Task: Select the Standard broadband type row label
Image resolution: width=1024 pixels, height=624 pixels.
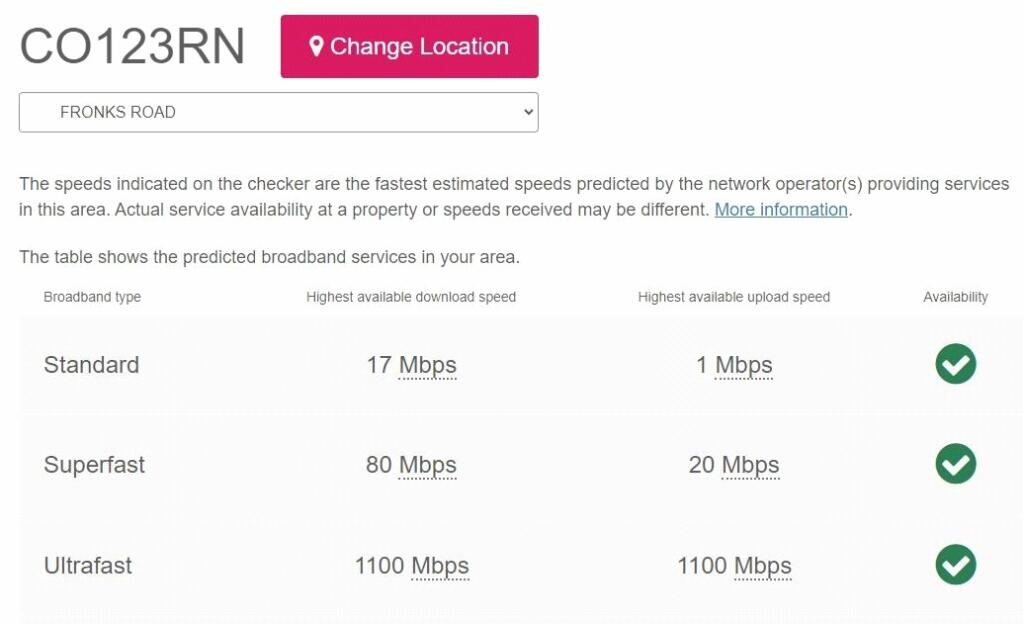Action: 91,365
